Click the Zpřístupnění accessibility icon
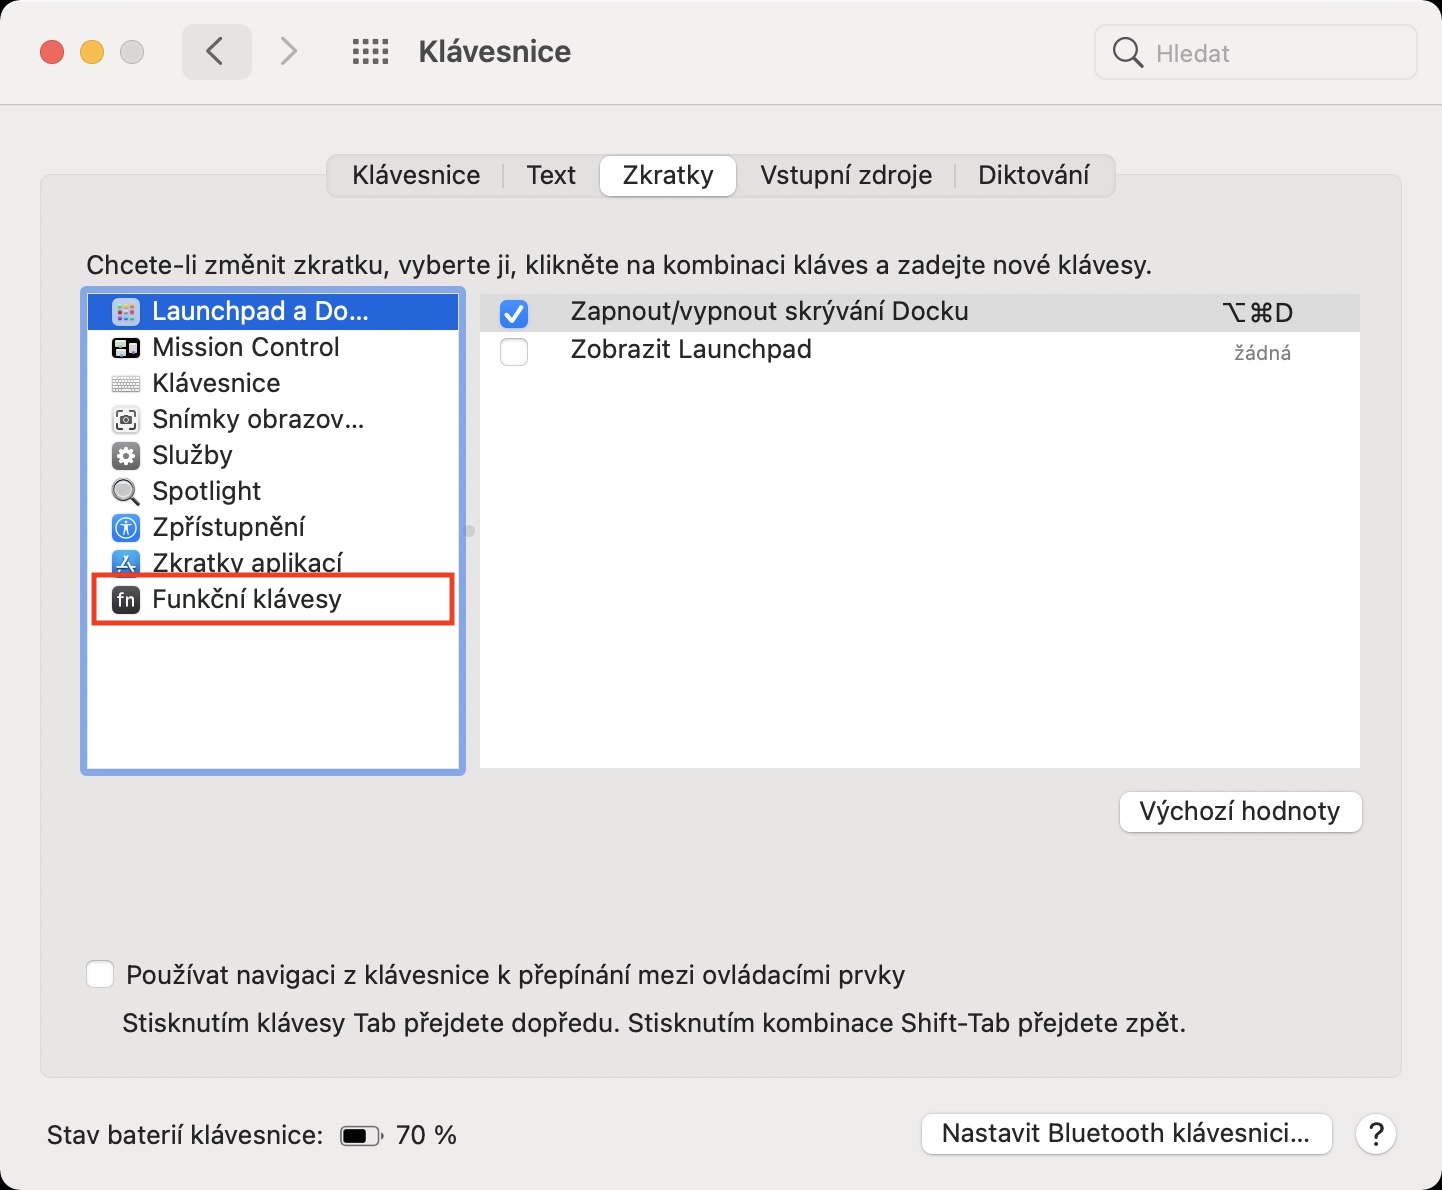 click(125, 528)
